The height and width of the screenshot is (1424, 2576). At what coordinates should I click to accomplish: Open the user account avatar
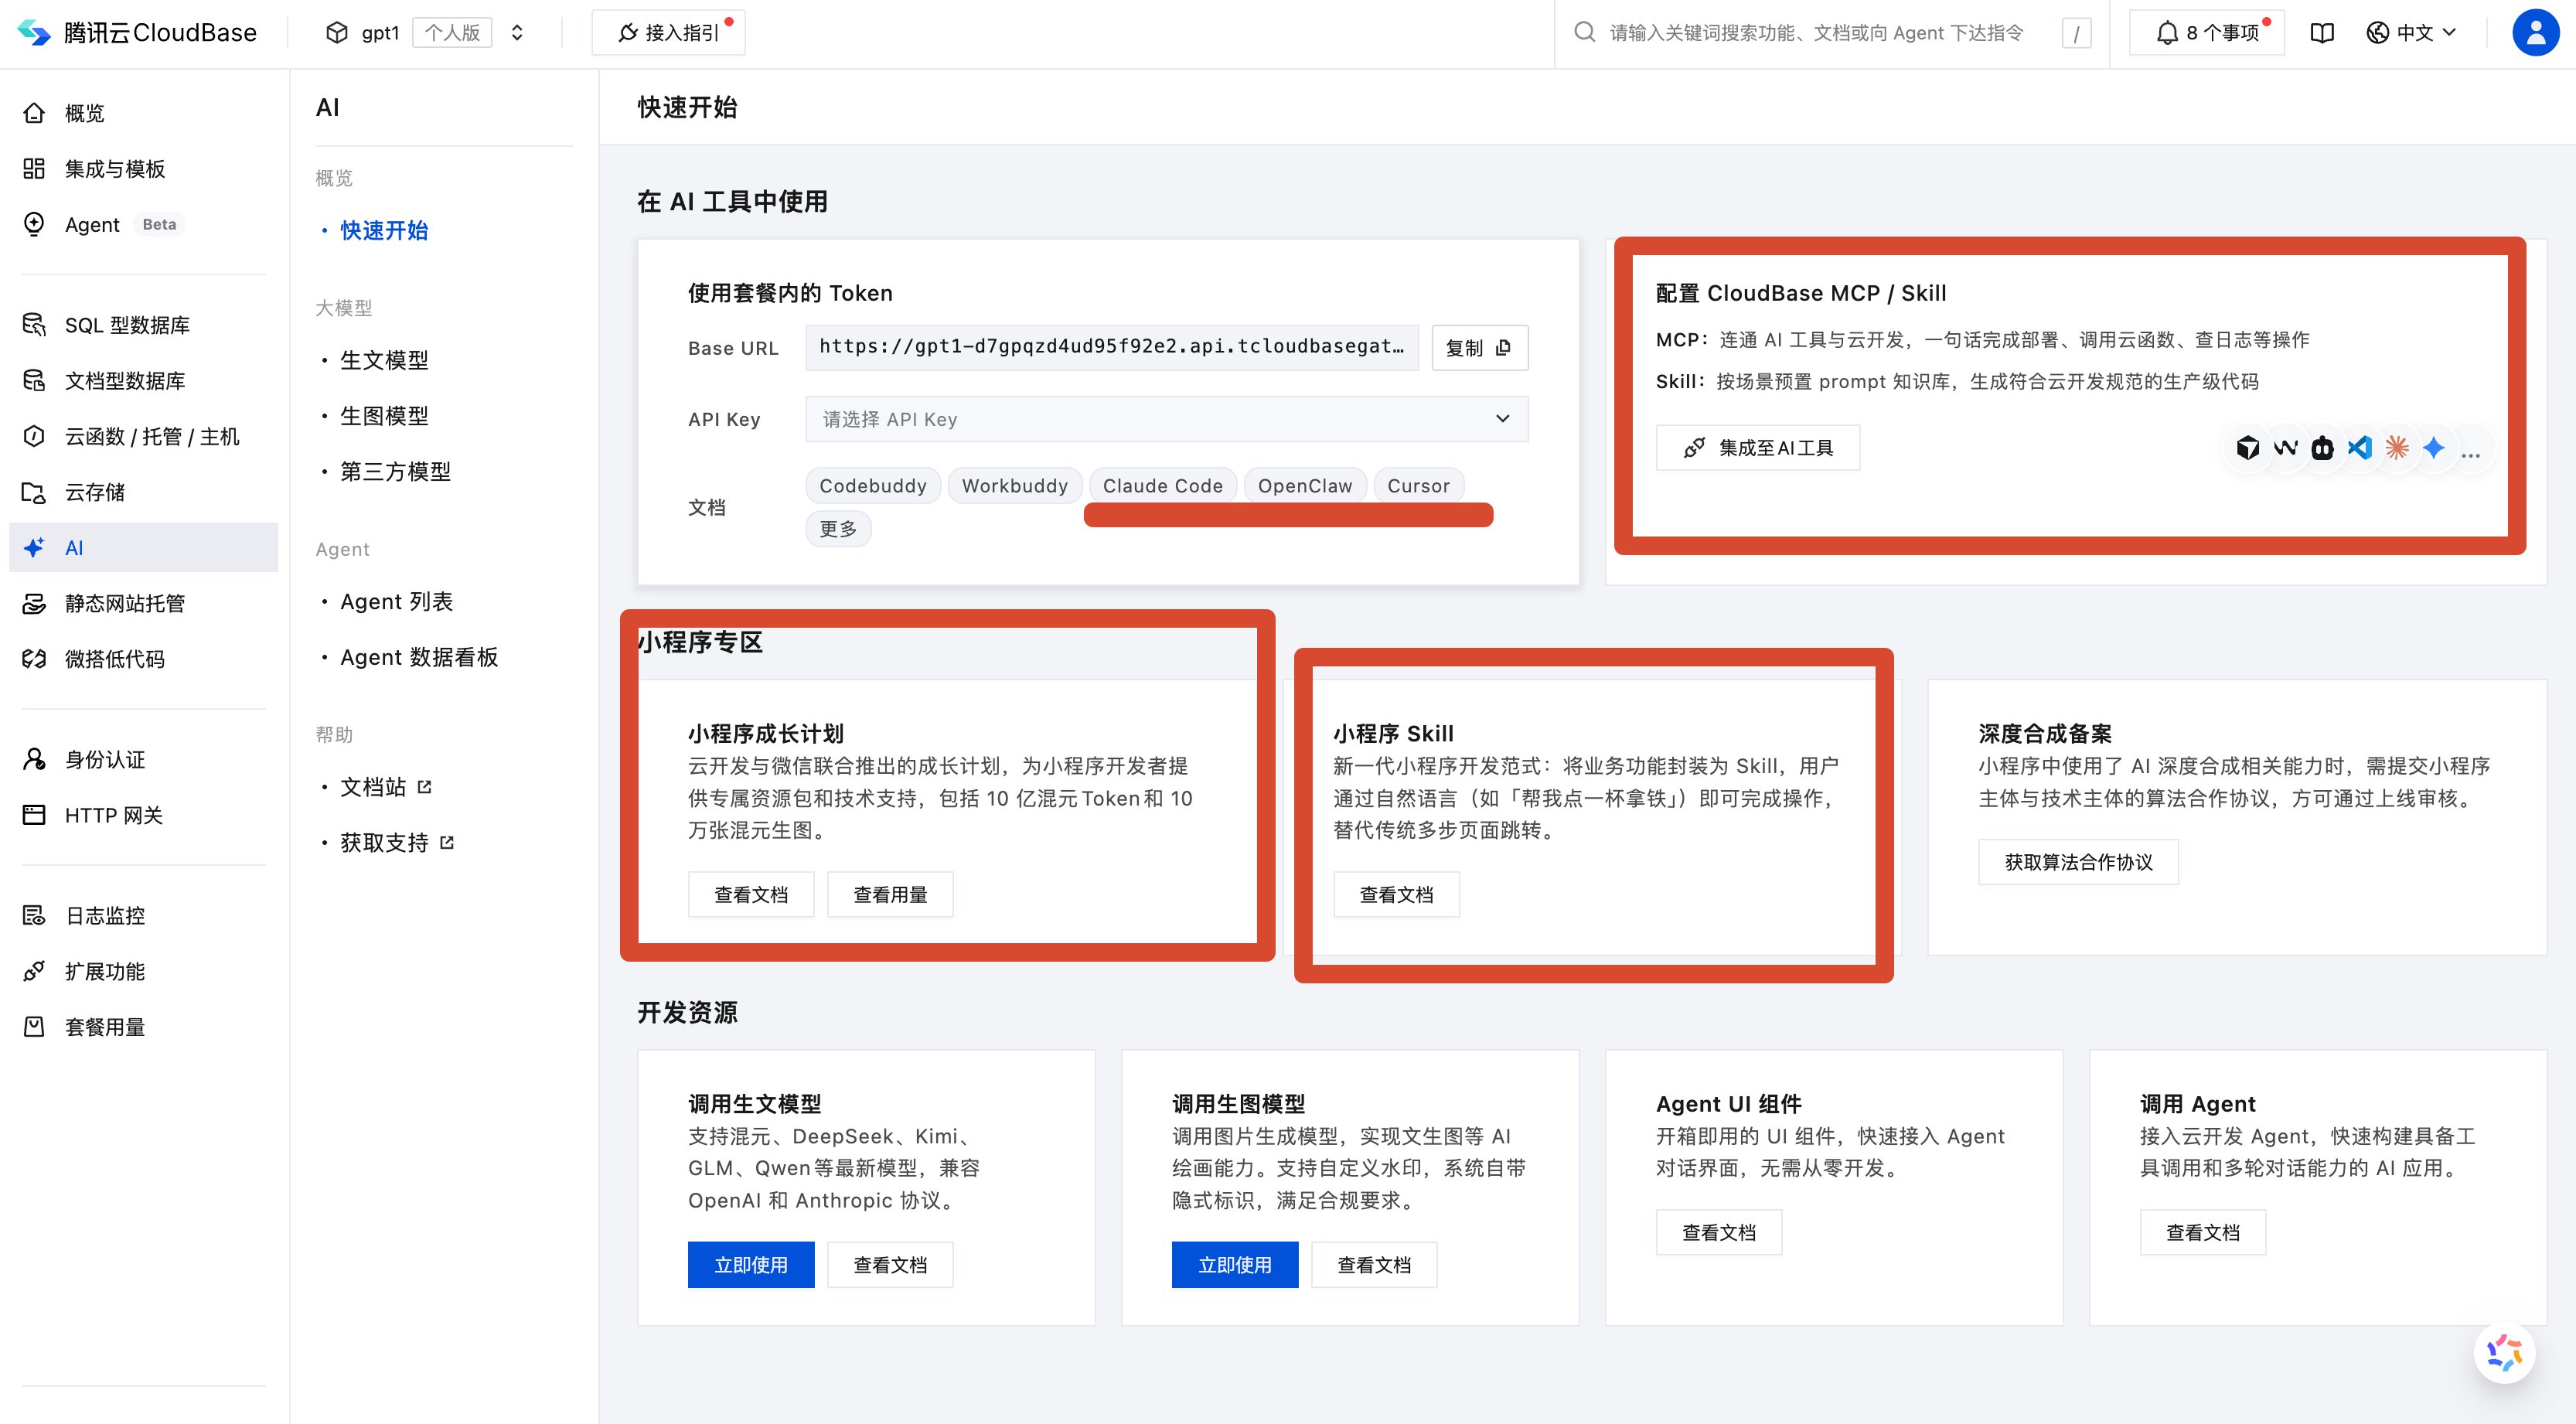2535,33
